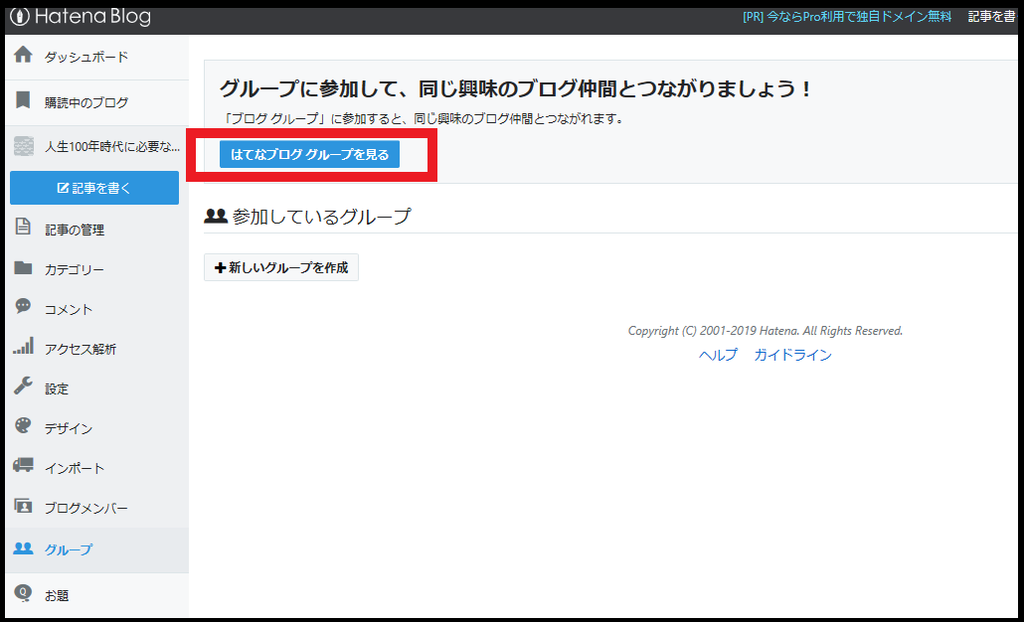Click the Q bubble icon beside お題
Screen dimensions: 1024x622
23,593
